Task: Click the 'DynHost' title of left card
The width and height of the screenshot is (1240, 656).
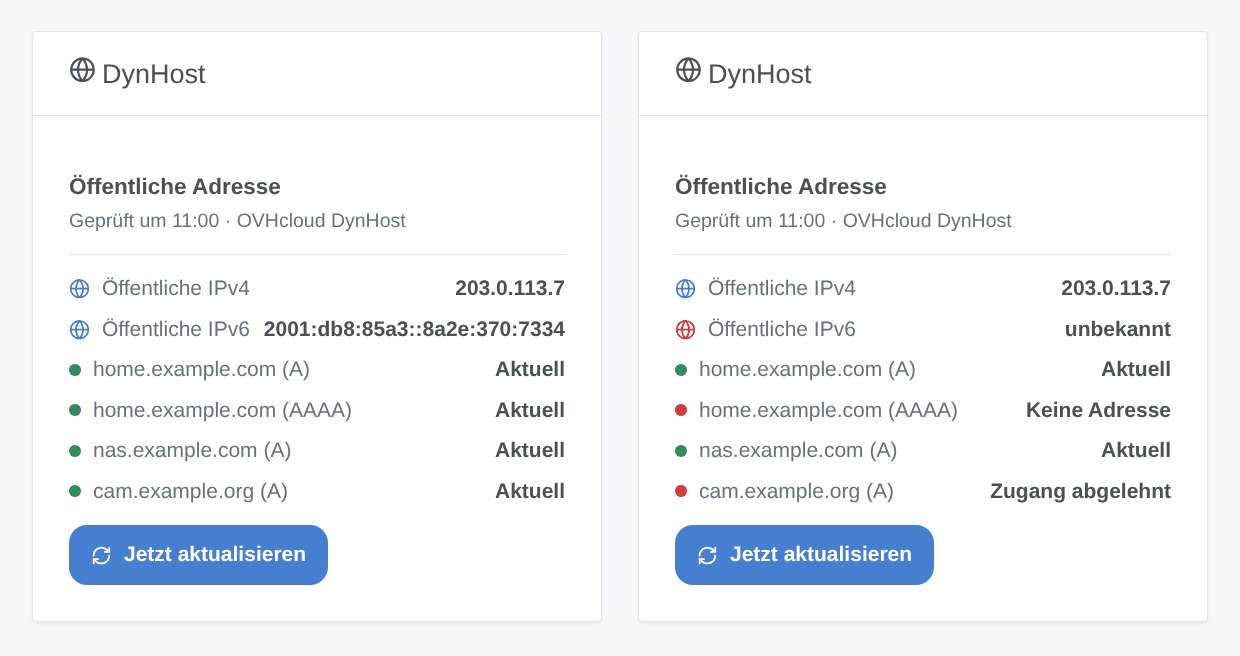Action: 154,74
